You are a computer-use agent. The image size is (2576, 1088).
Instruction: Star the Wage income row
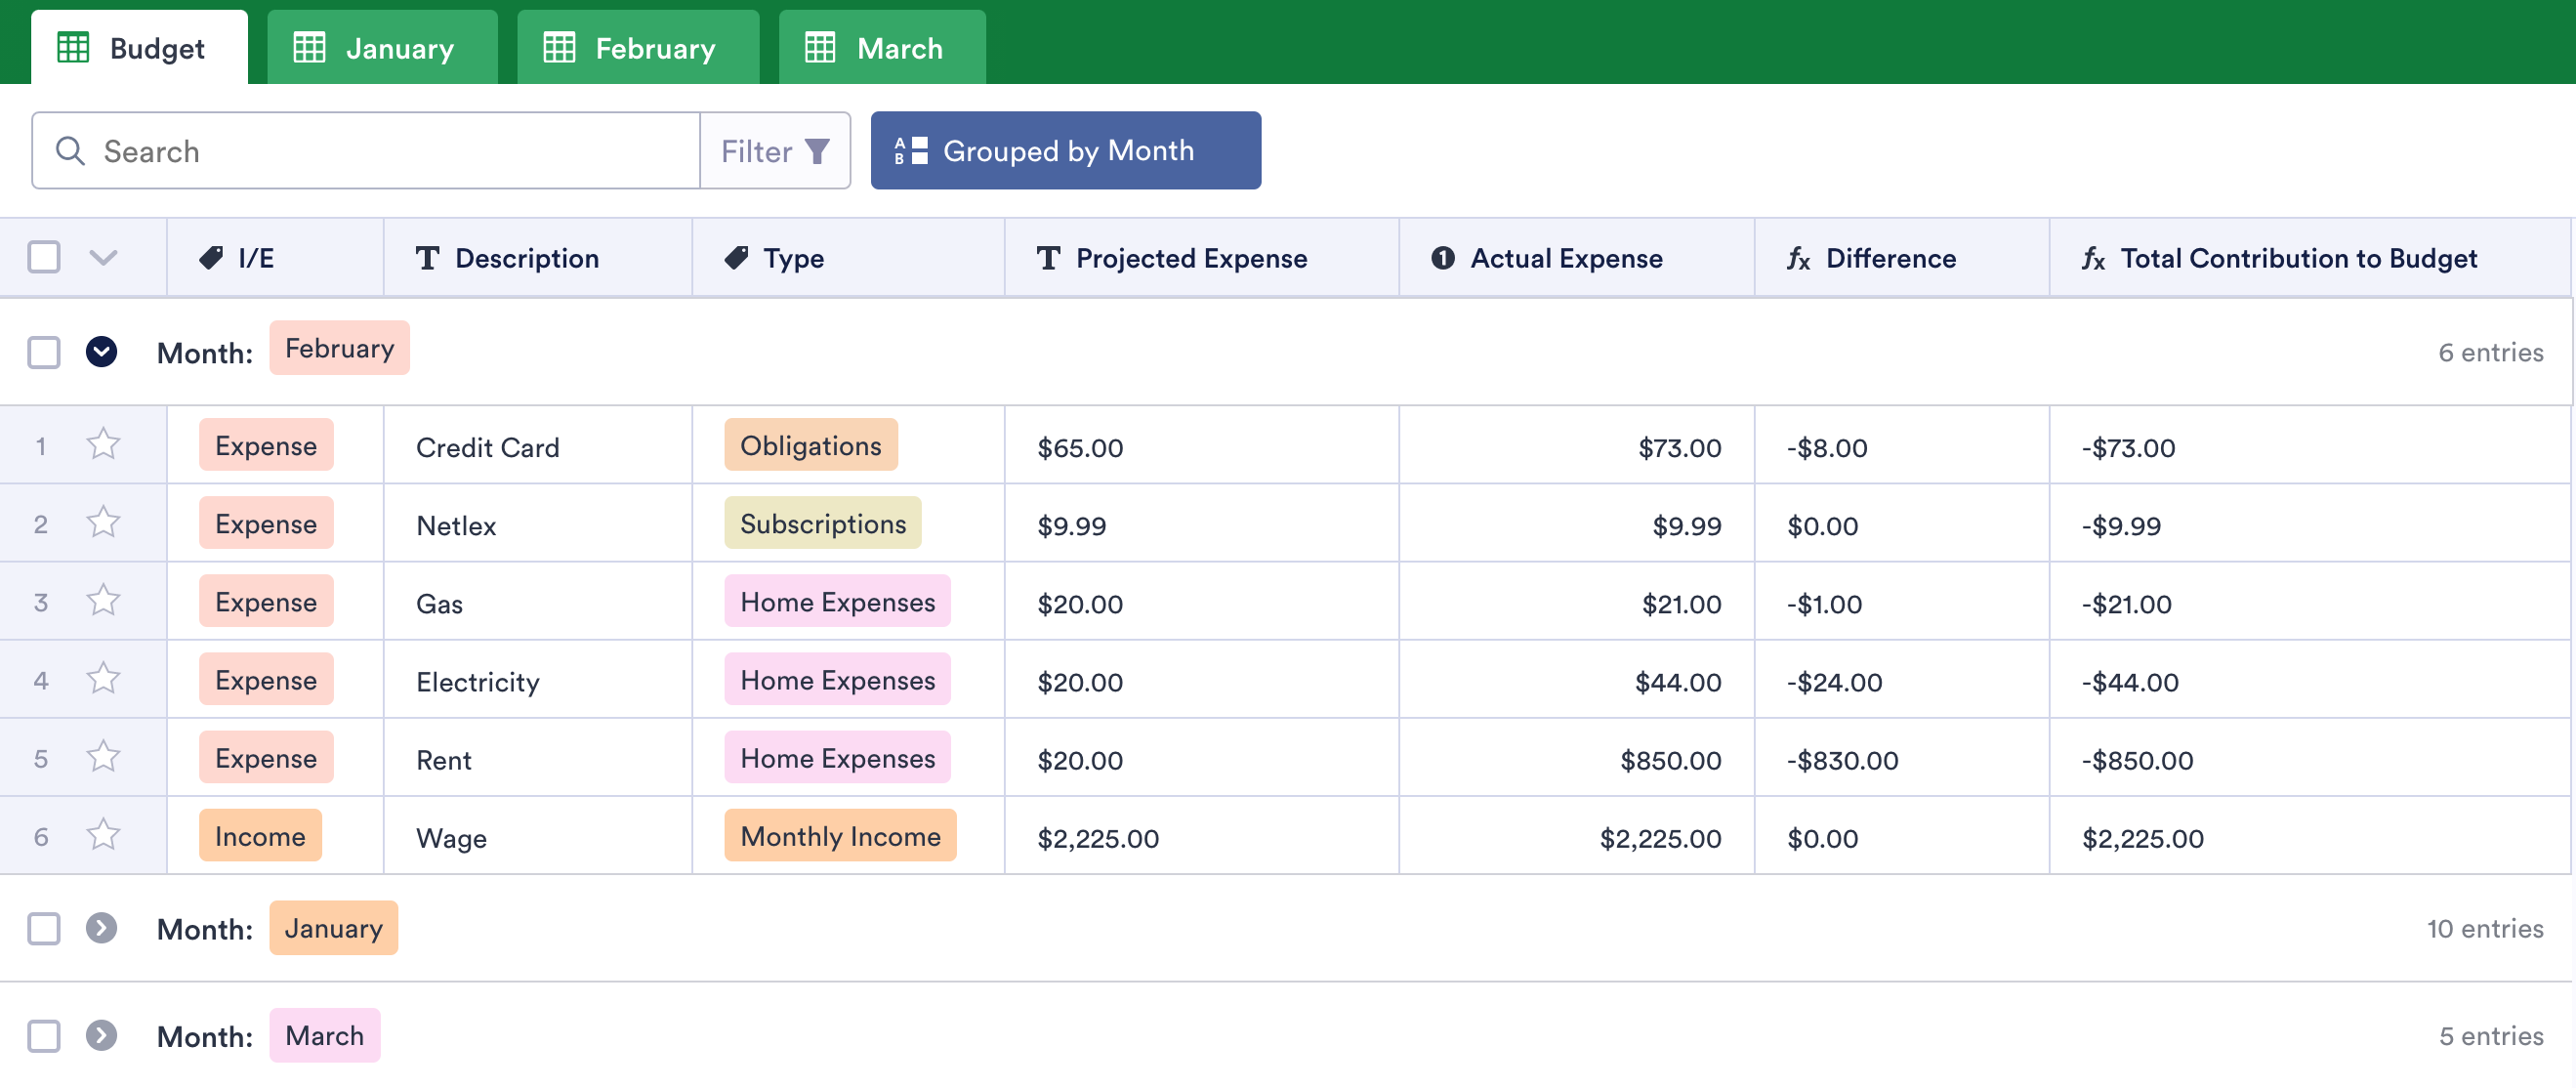[x=103, y=835]
